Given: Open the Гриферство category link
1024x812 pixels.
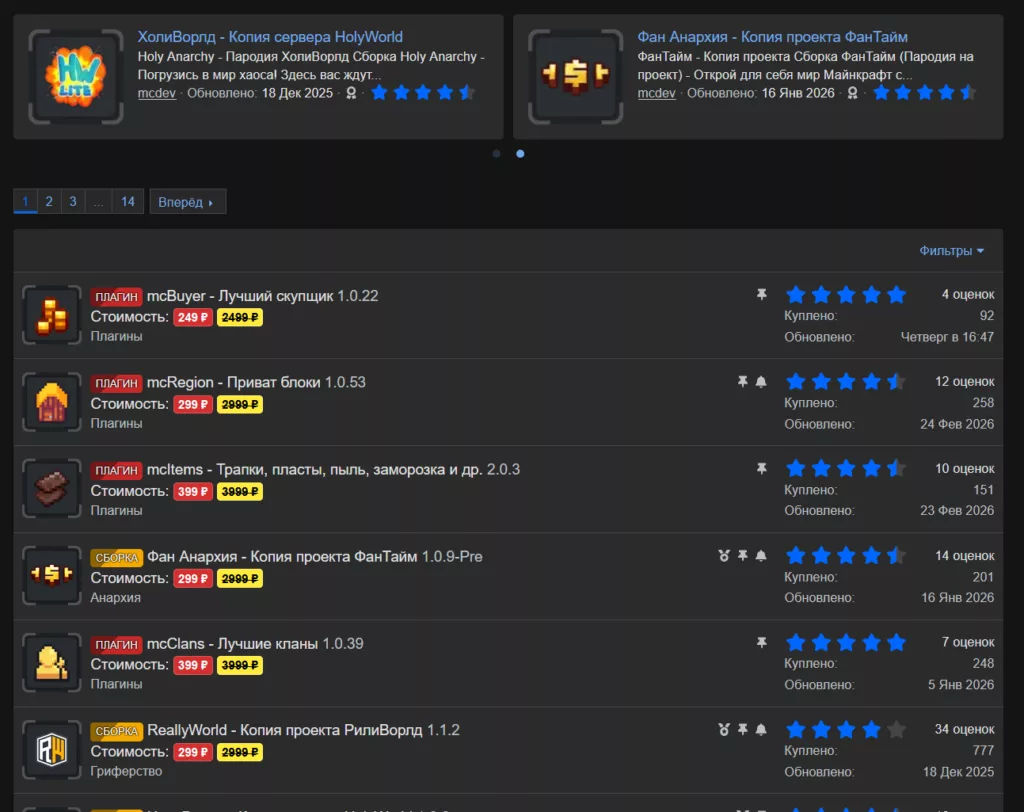Looking at the screenshot, I should click(x=126, y=771).
